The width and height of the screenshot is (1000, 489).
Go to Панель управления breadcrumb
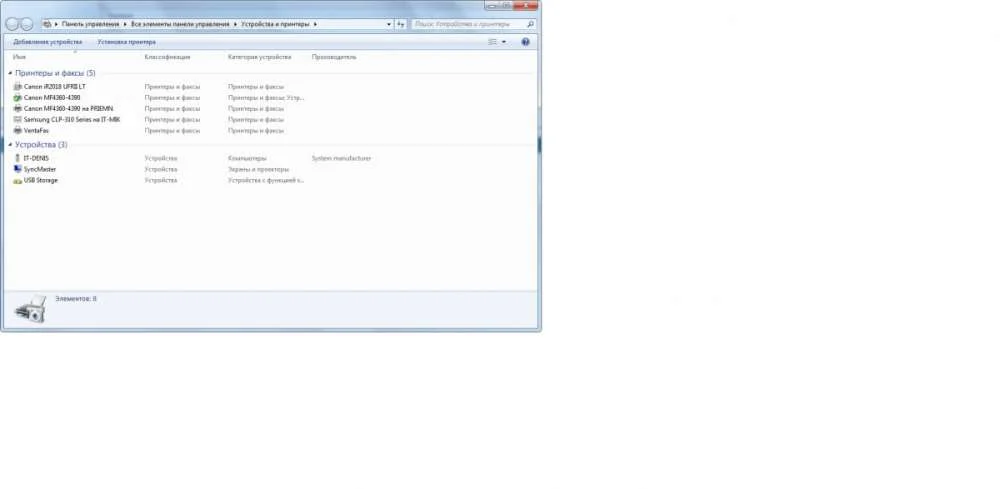(x=91, y=24)
